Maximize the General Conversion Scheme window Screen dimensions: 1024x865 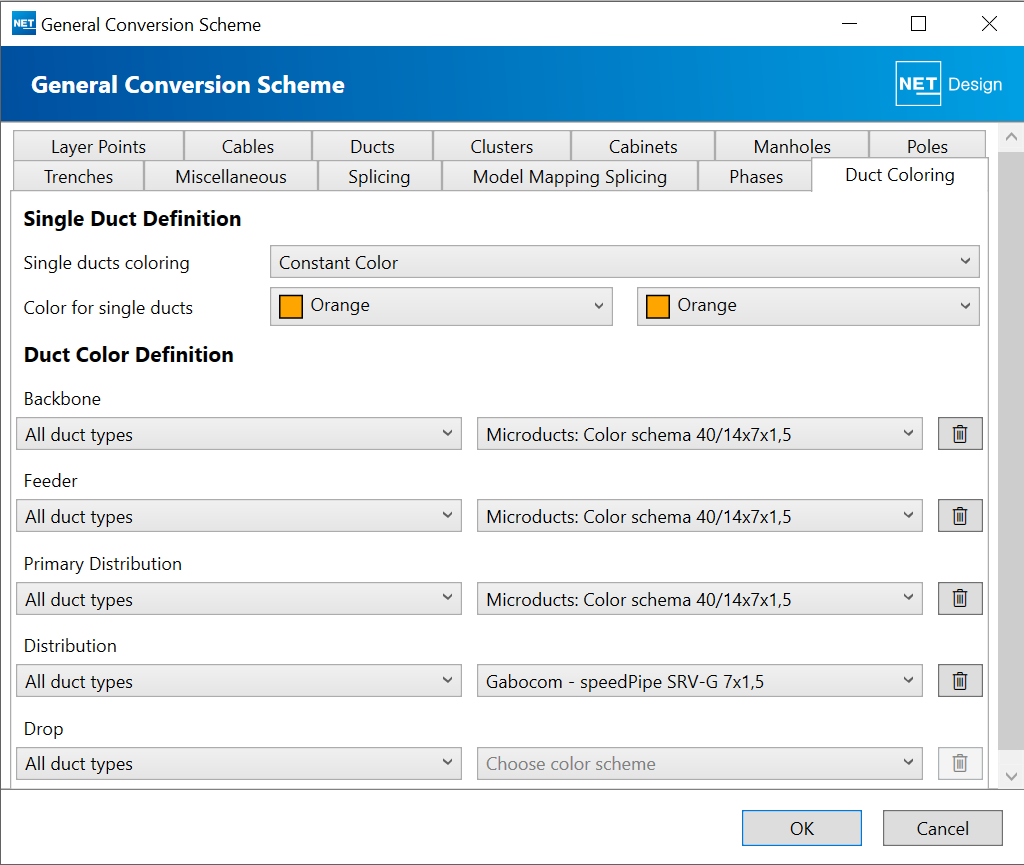(x=918, y=24)
